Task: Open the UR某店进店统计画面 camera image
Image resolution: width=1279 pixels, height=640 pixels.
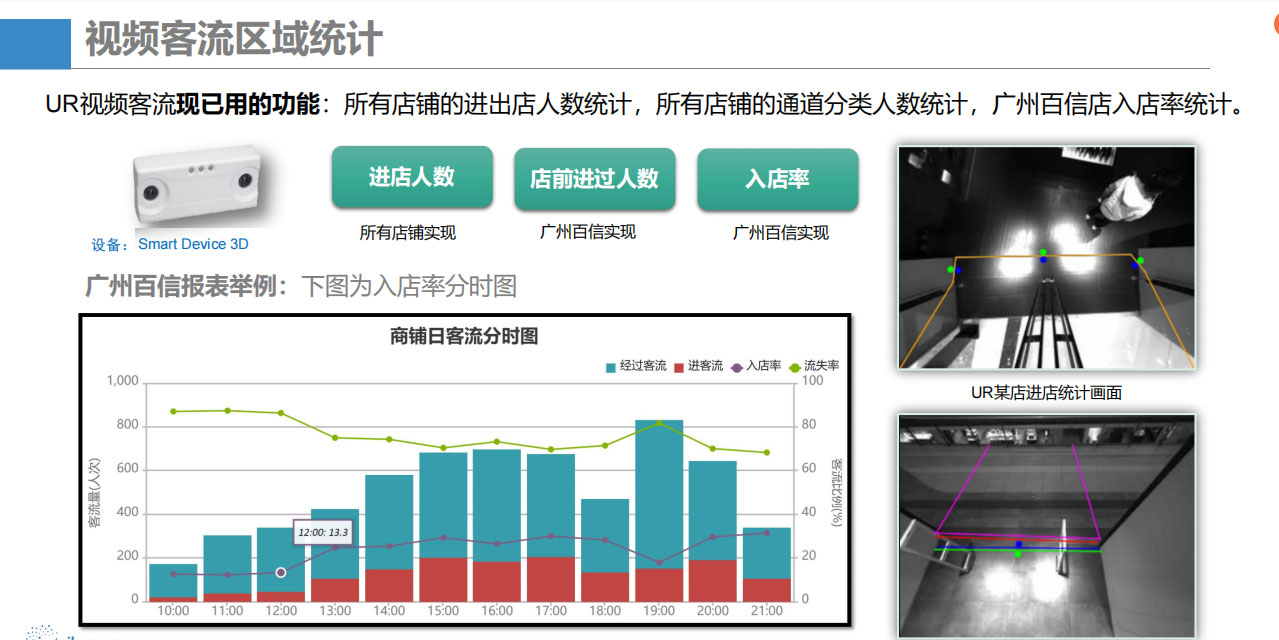Action: pyautogui.click(x=1046, y=258)
